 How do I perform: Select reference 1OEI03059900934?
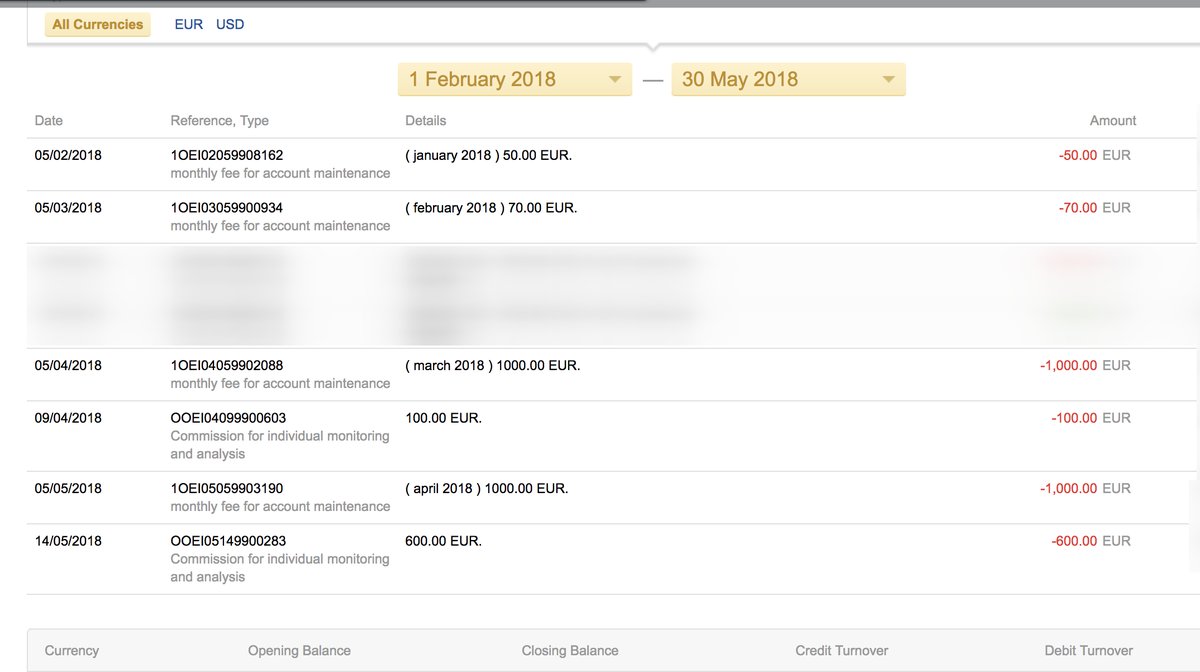(227, 208)
